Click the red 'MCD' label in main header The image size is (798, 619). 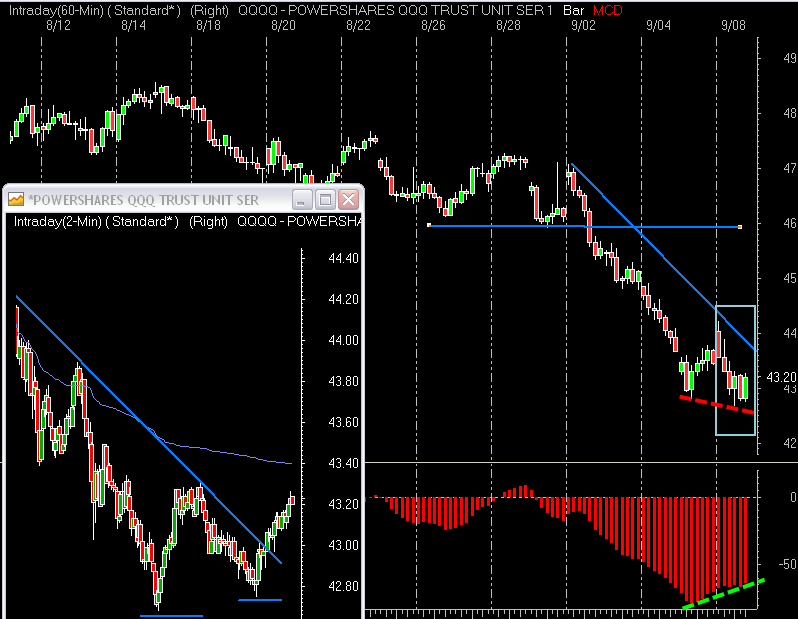coord(608,10)
